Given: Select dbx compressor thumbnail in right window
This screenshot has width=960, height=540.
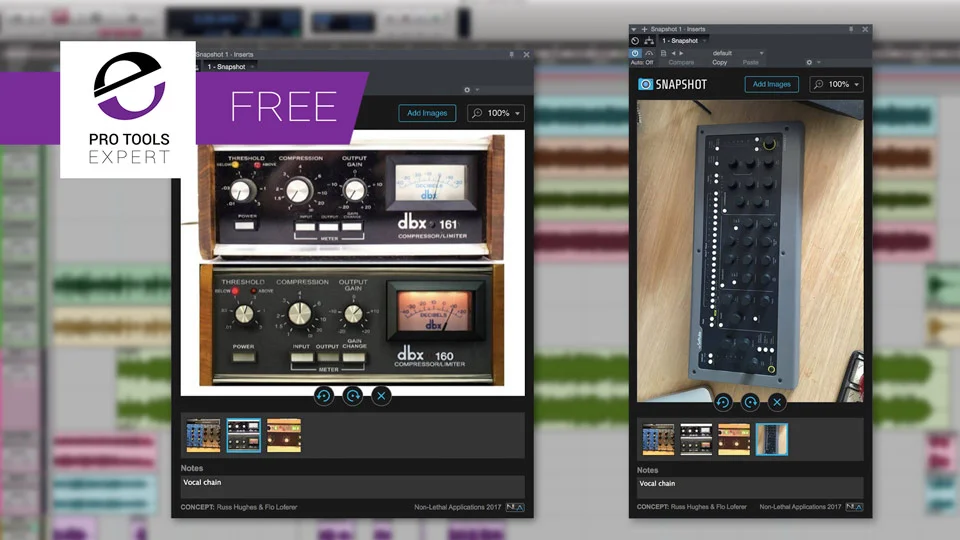Looking at the screenshot, I should [x=696, y=439].
